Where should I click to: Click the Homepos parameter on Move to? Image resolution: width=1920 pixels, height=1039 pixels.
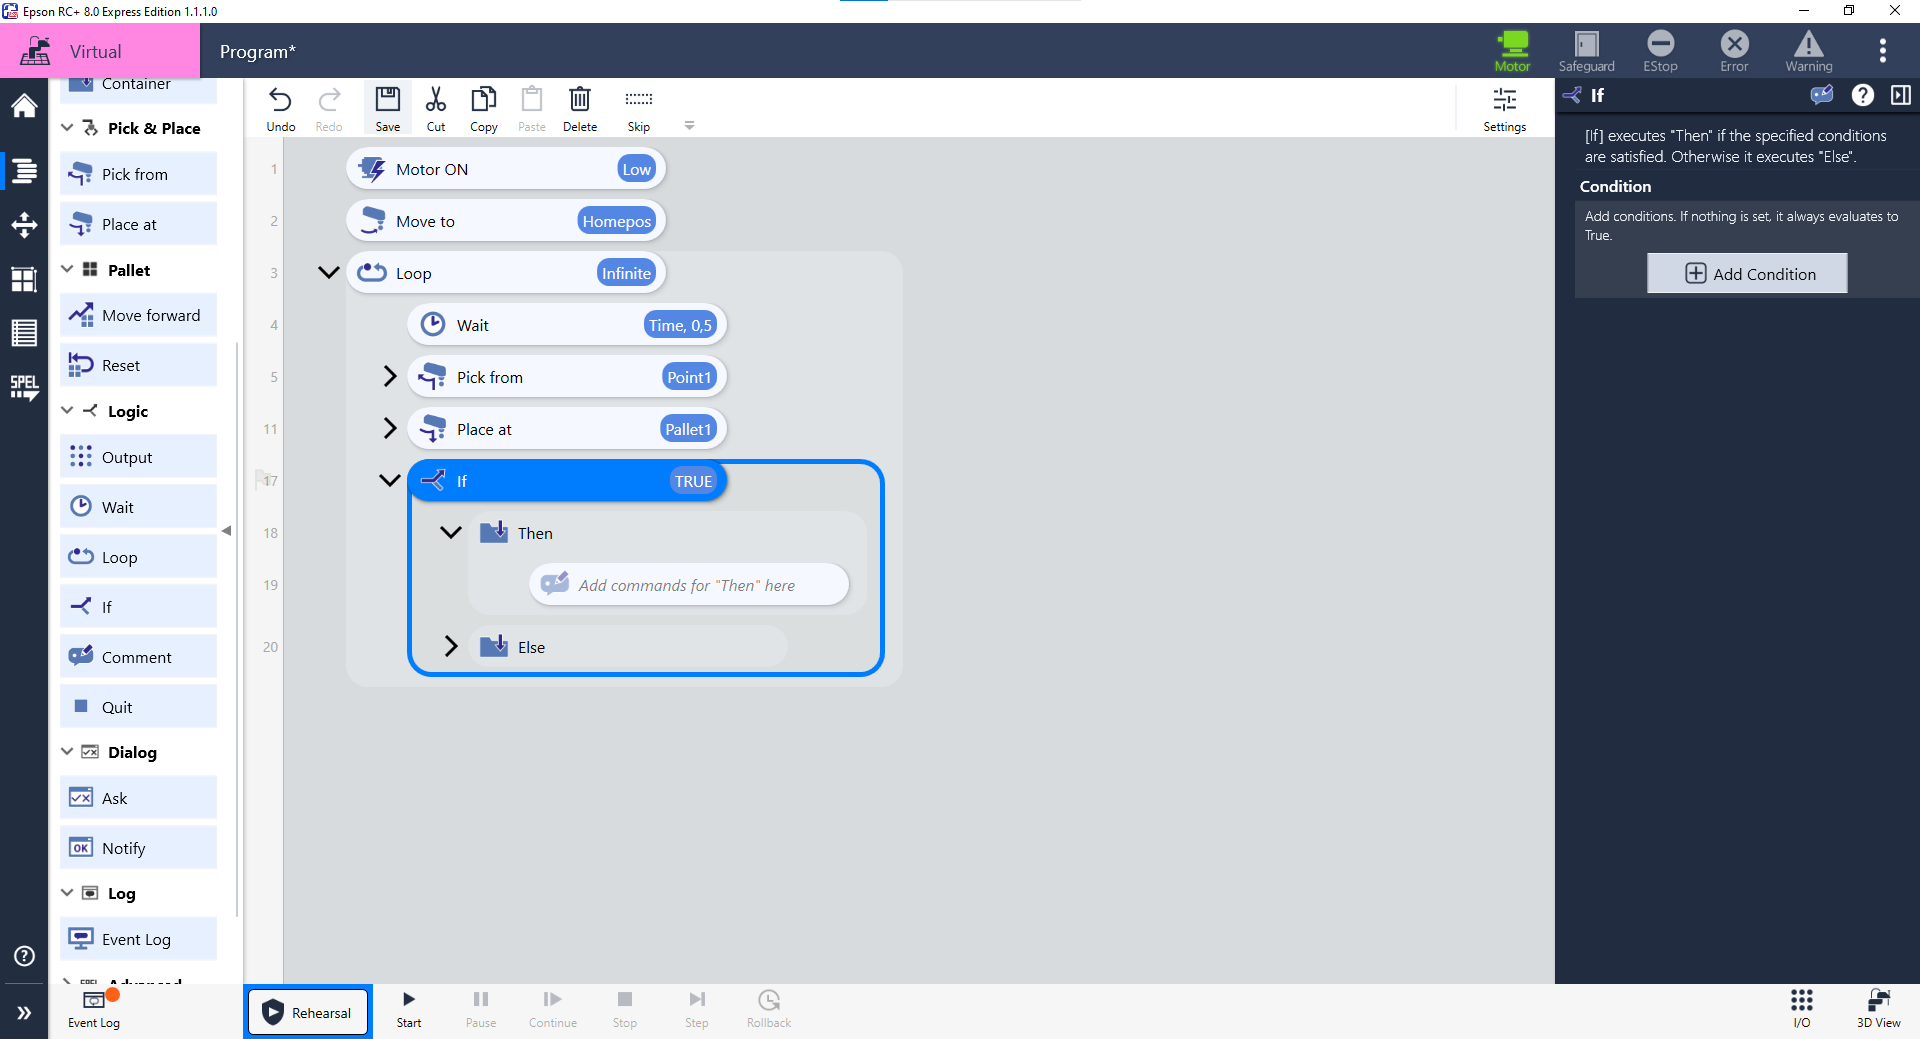(x=616, y=221)
